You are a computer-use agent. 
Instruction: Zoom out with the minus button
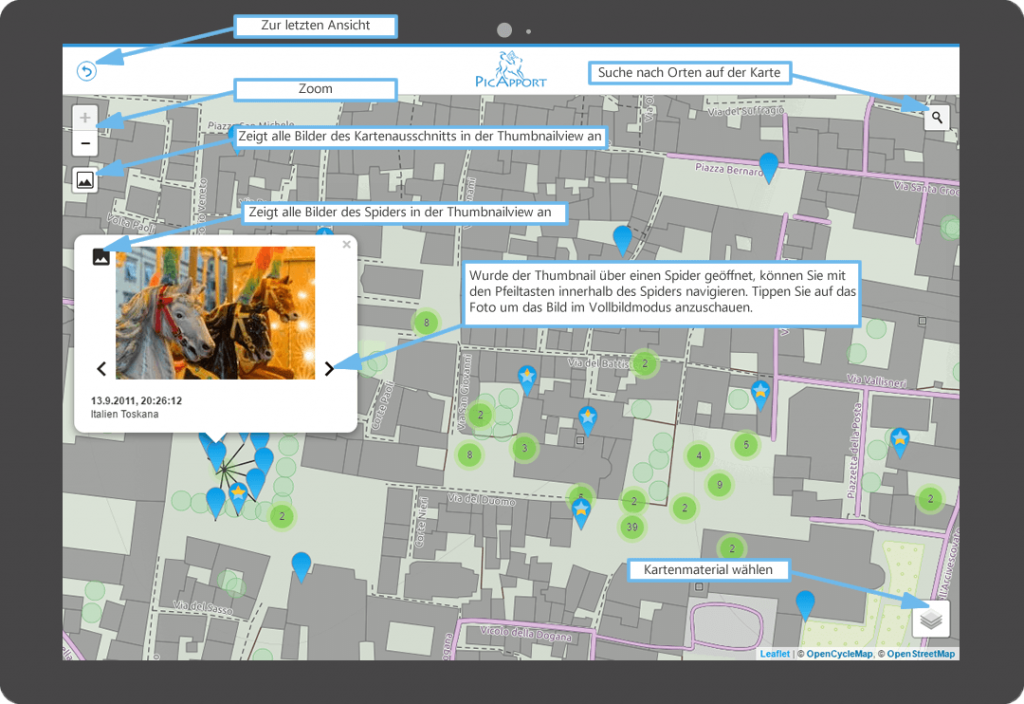click(85, 144)
